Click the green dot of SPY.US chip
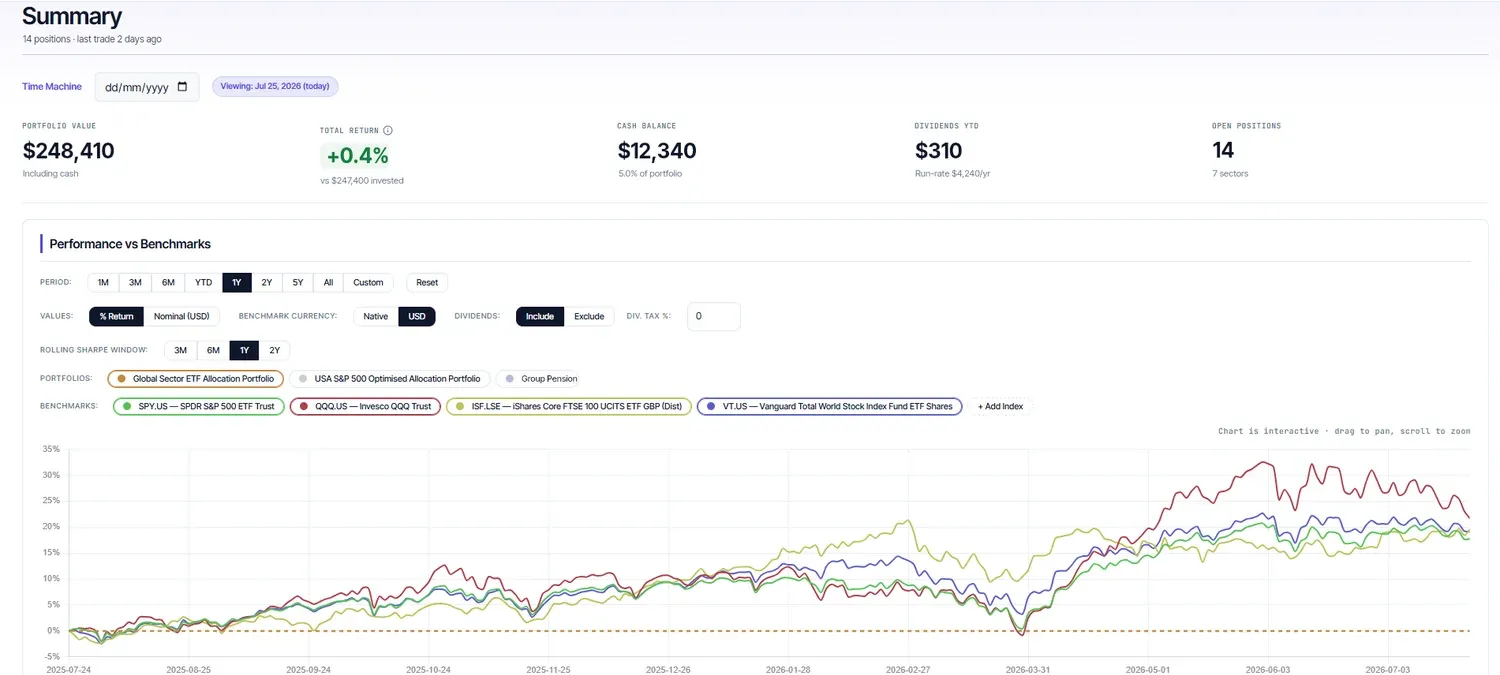This screenshot has width=1500, height=675. [x=126, y=407]
